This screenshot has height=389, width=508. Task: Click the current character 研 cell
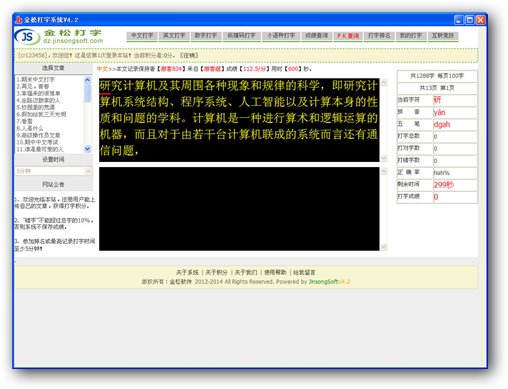pyautogui.click(x=455, y=100)
